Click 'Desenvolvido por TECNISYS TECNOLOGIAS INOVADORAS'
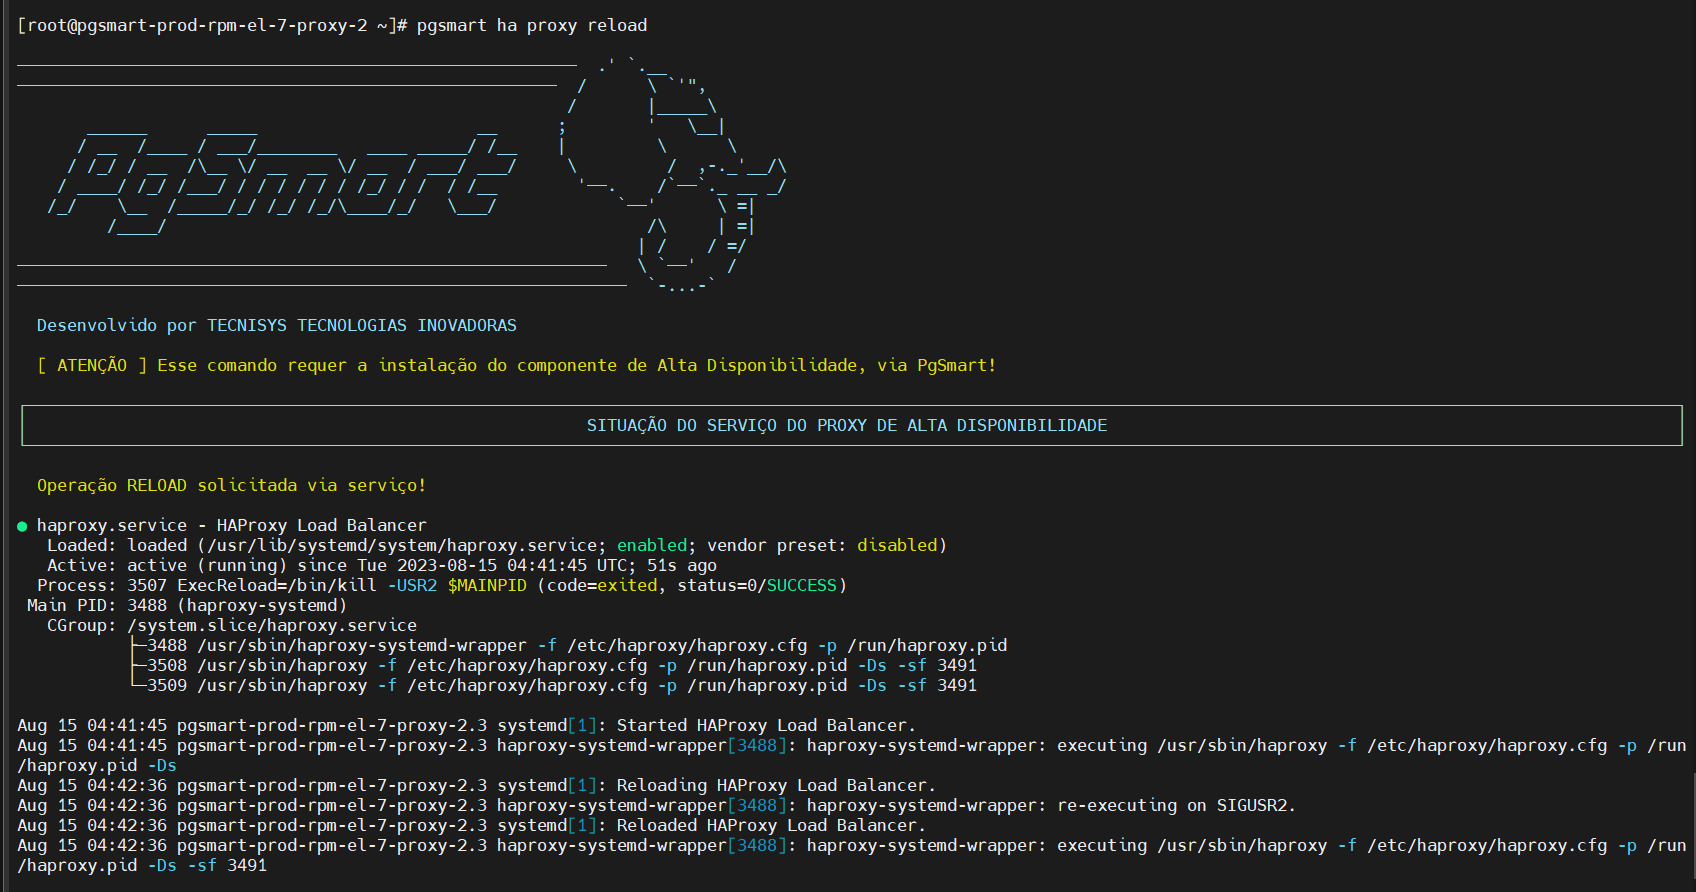Image resolution: width=1696 pixels, height=892 pixels. click(x=277, y=325)
